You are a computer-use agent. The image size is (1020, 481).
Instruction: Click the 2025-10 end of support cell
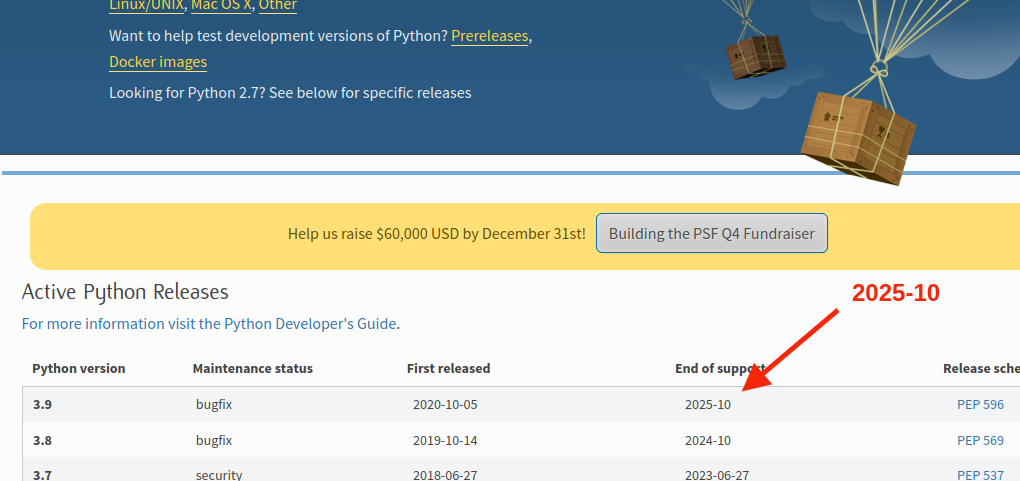point(708,404)
